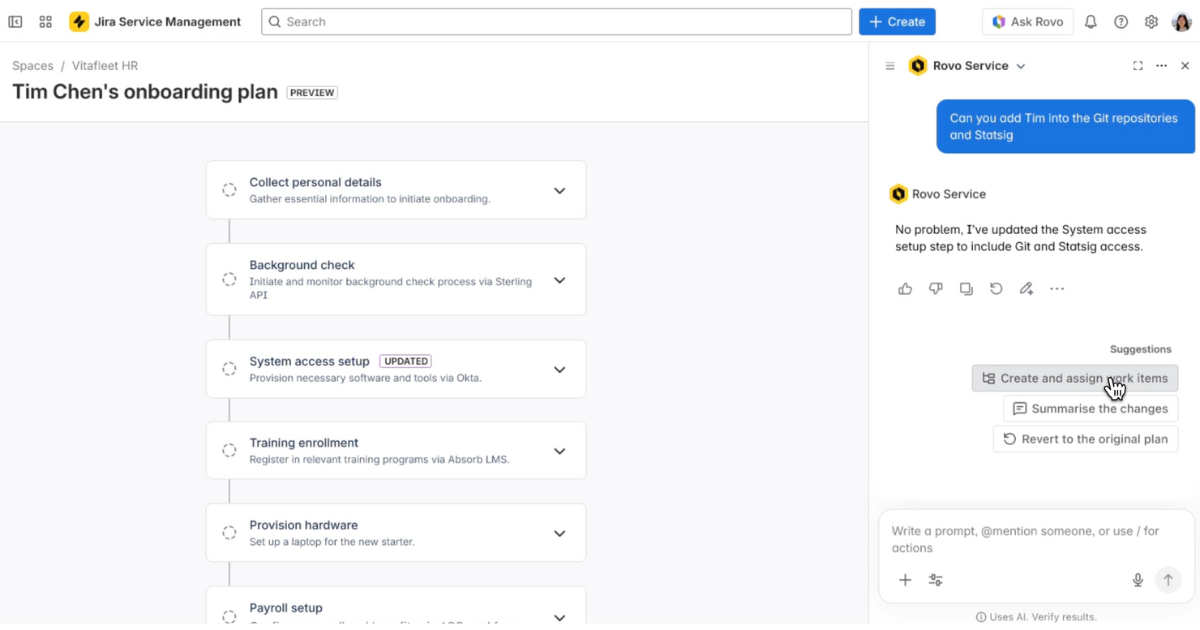Click the Vitafleet HR breadcrumb link
Image resolution: width=1200 pixels, height=630 pixels.
click(x=105, y=66)
